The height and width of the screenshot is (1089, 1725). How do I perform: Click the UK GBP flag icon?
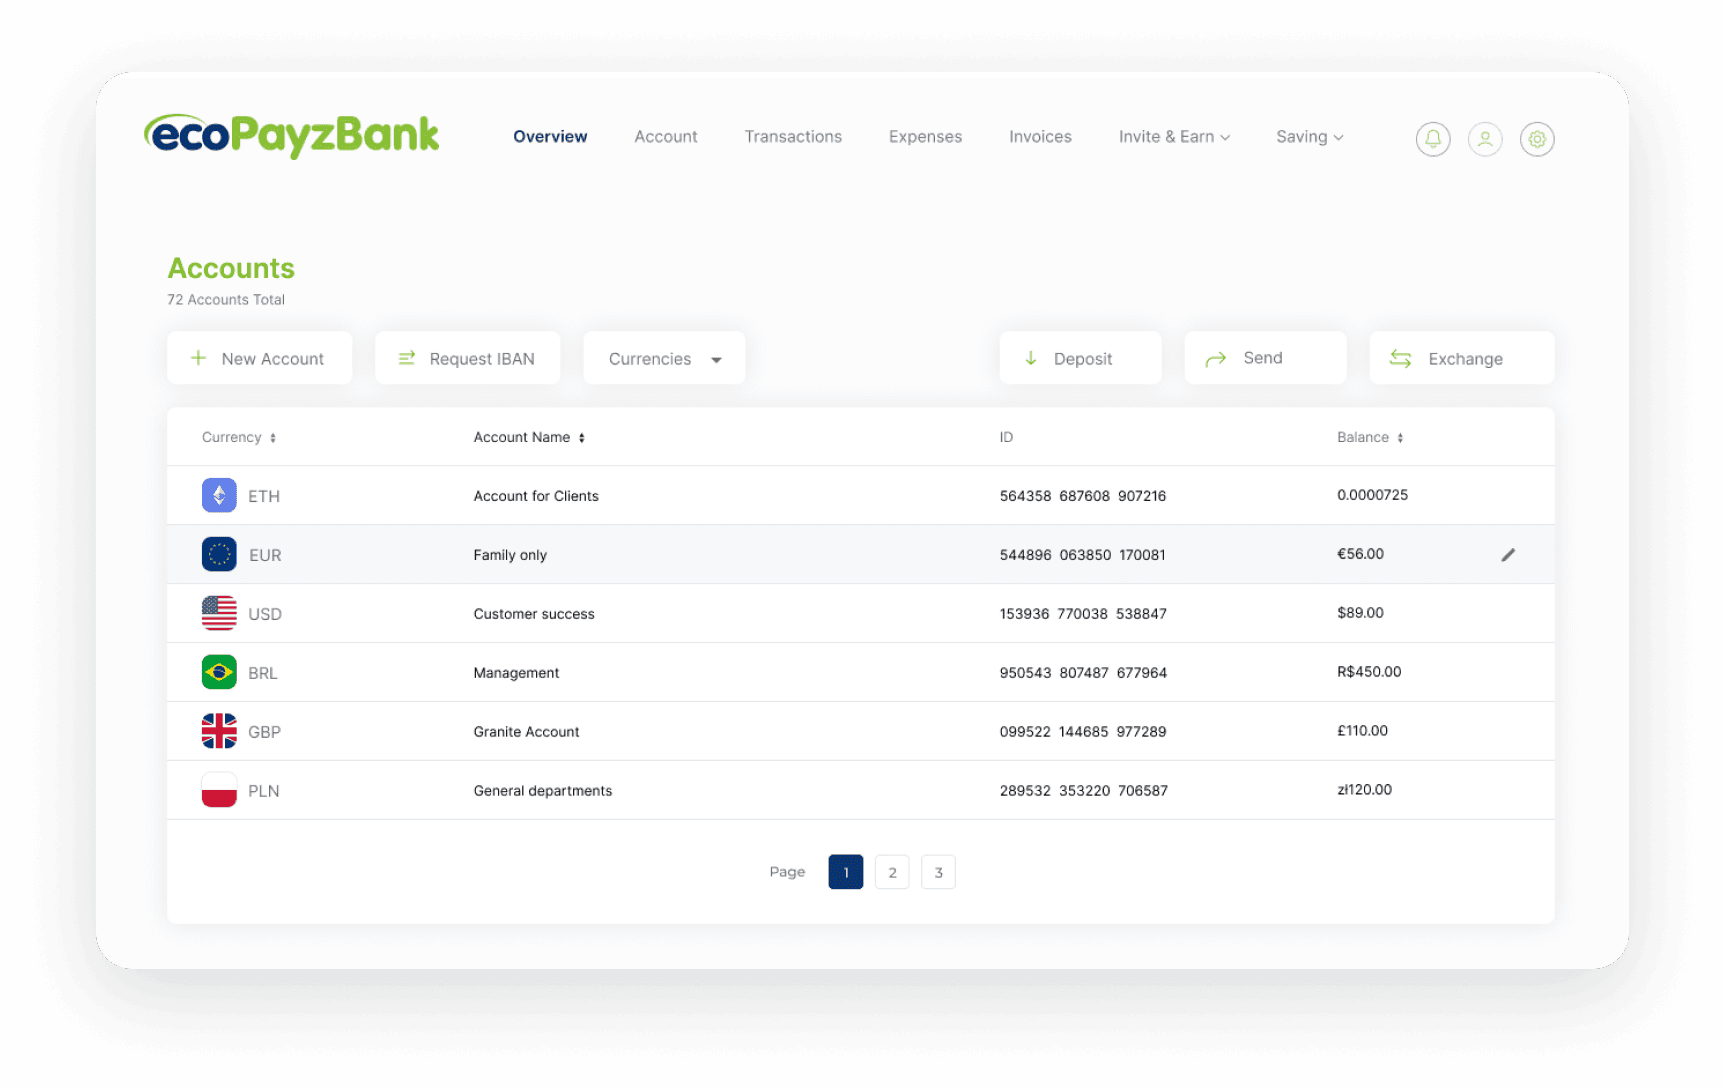219,731
